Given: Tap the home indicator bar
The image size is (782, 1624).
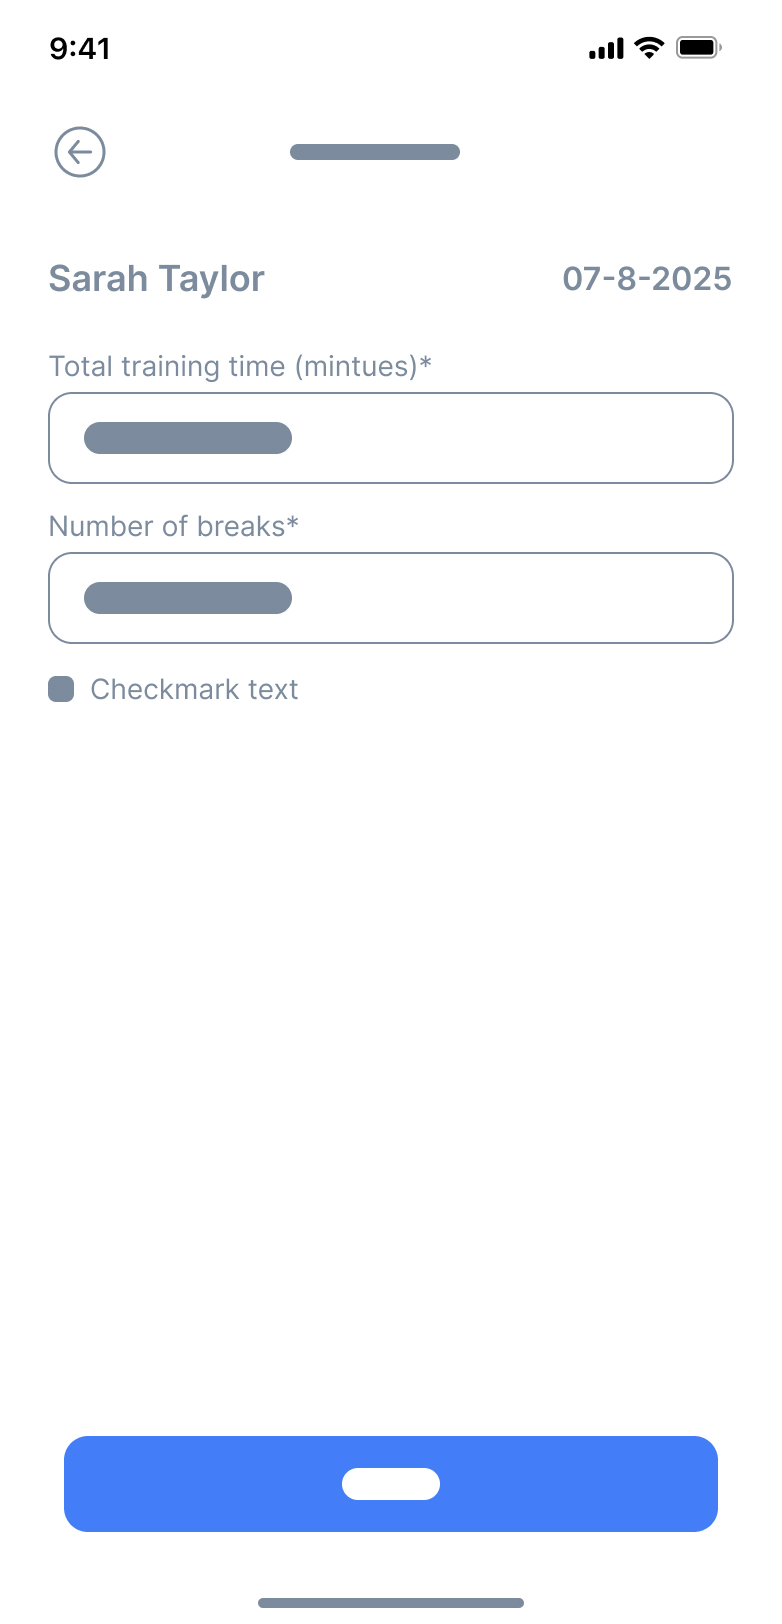Looking at the screenshot, I should click(x=391, y=1603).
